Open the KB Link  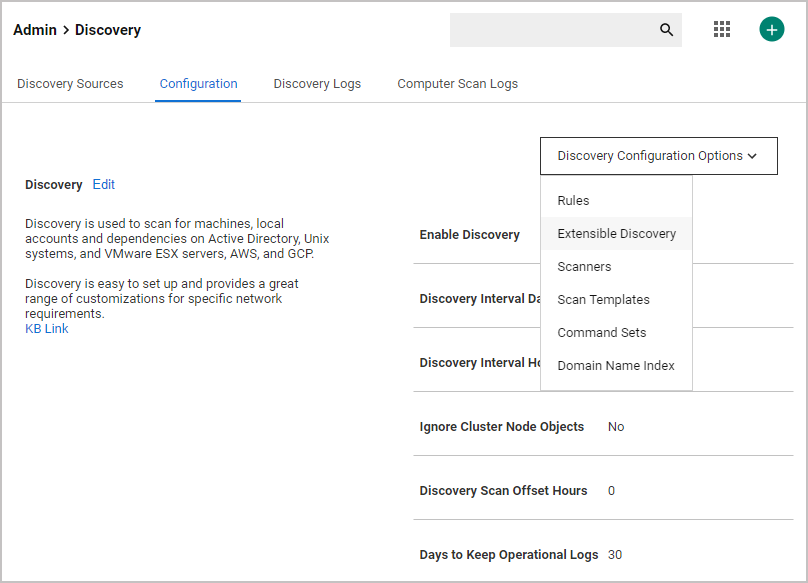point(47,329)
